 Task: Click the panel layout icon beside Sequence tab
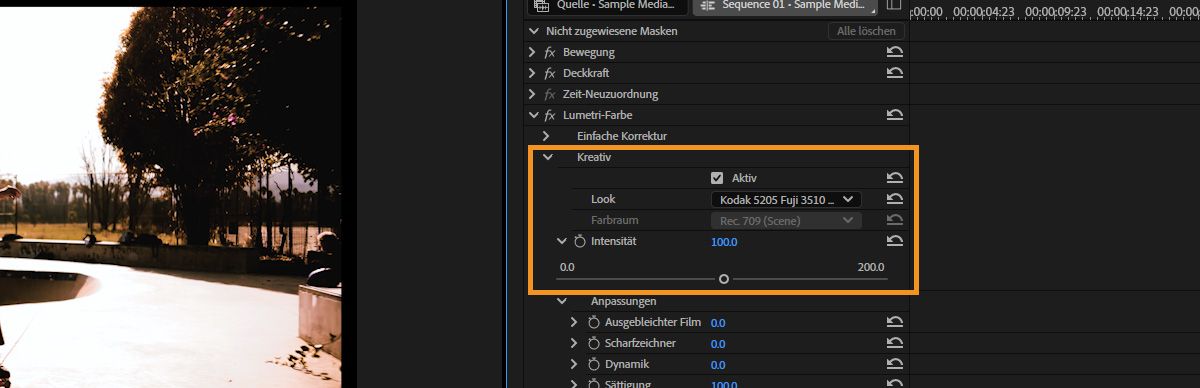pyautogui.click(x=894, y=6)
